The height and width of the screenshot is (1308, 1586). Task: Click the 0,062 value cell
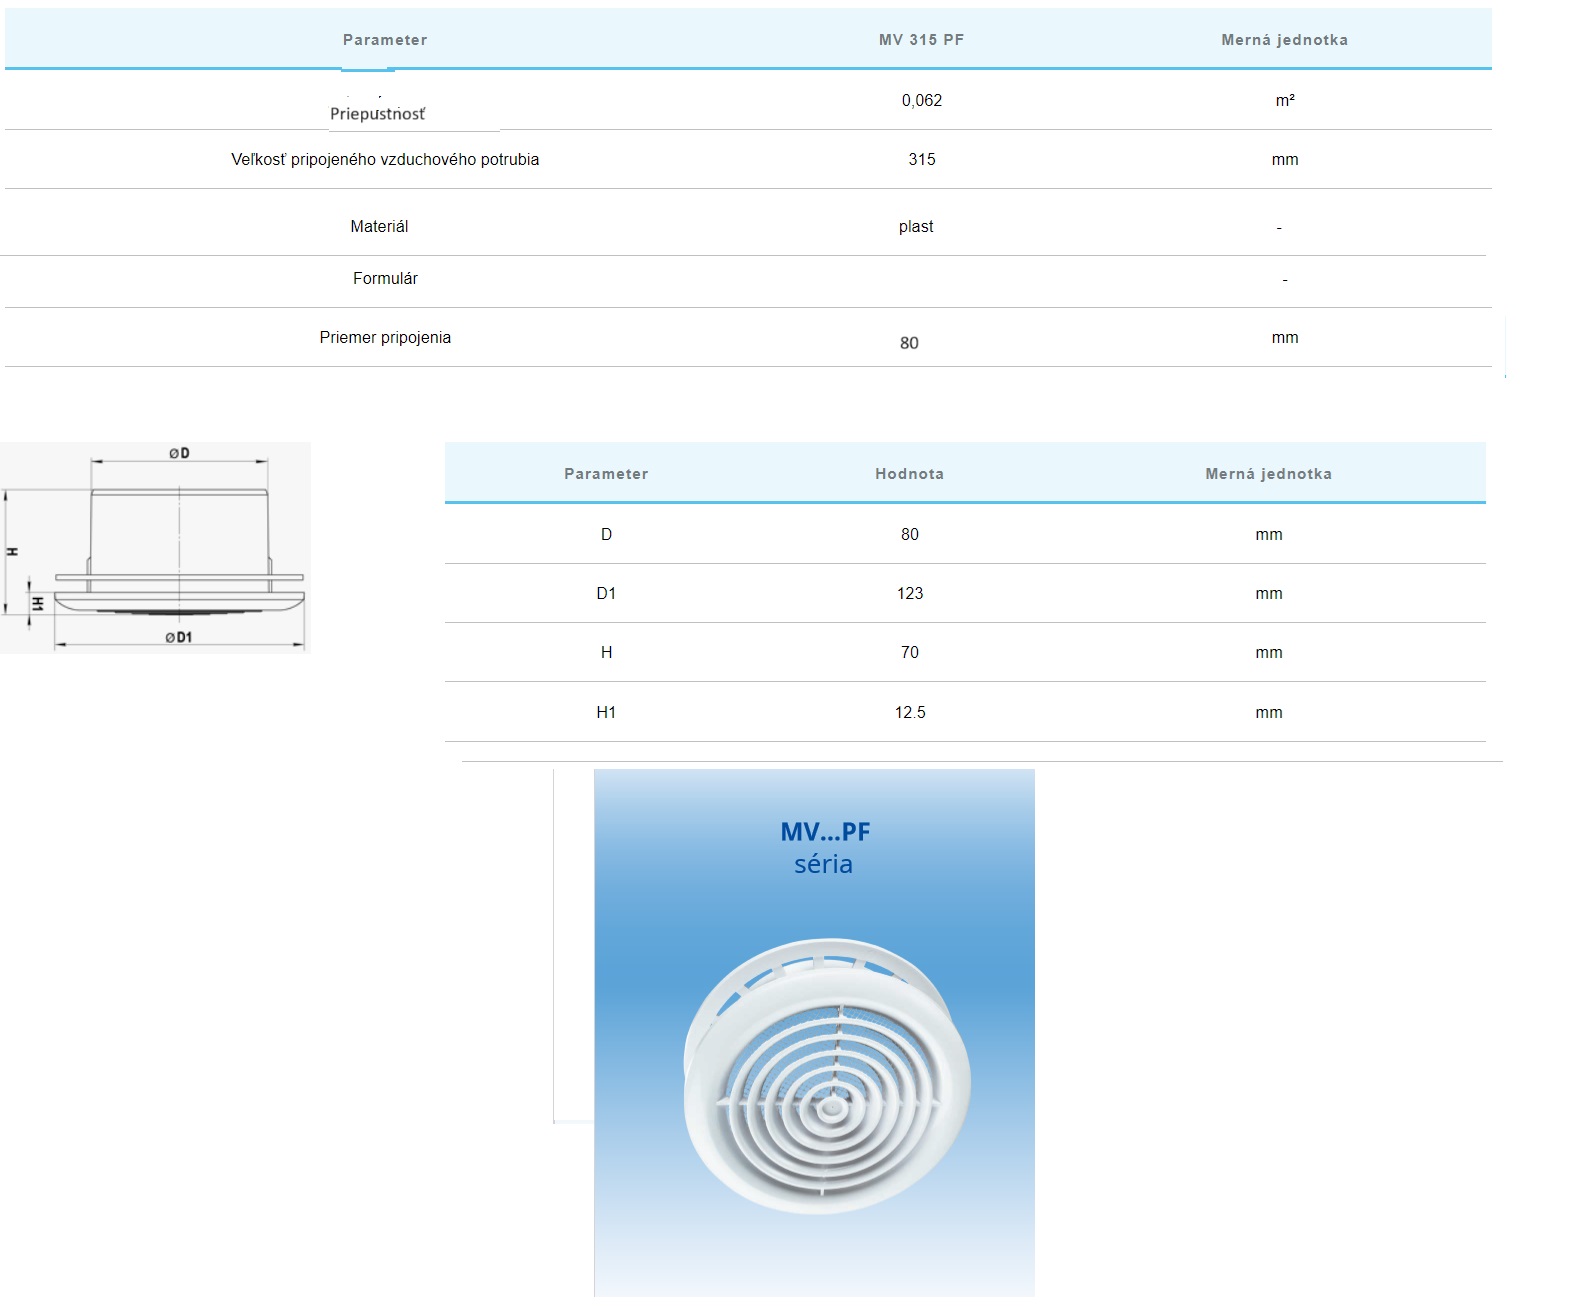coord(921,100)
